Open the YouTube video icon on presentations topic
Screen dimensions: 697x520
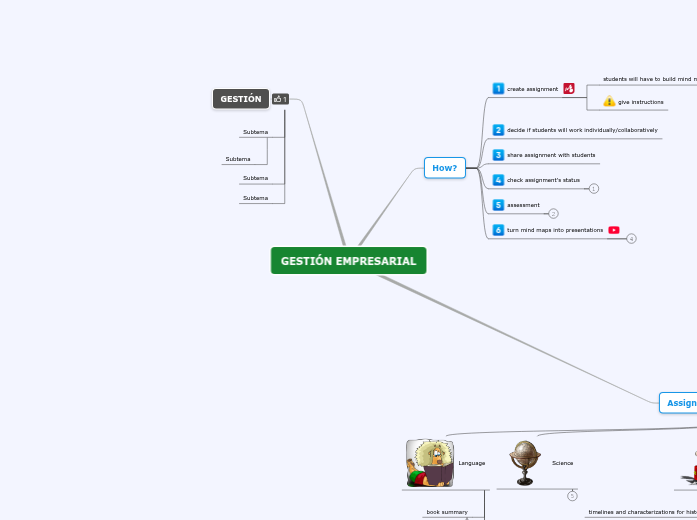(x=614, y=230)
